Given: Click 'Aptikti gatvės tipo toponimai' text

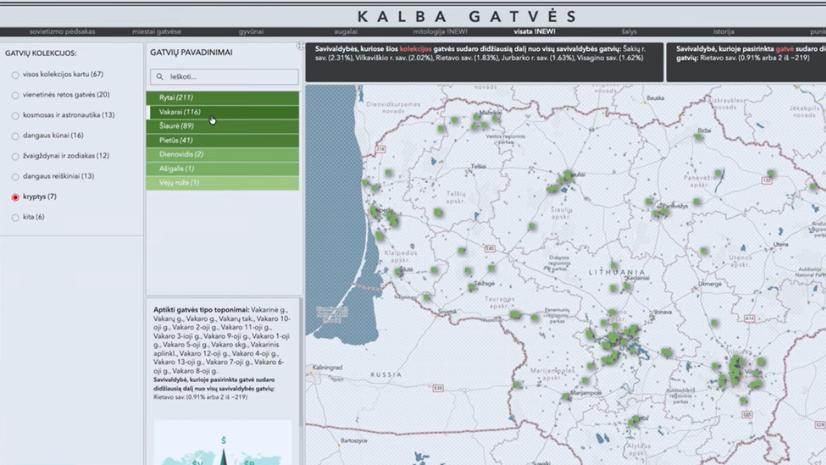Looking at the screenshot, I should (201, 310).
